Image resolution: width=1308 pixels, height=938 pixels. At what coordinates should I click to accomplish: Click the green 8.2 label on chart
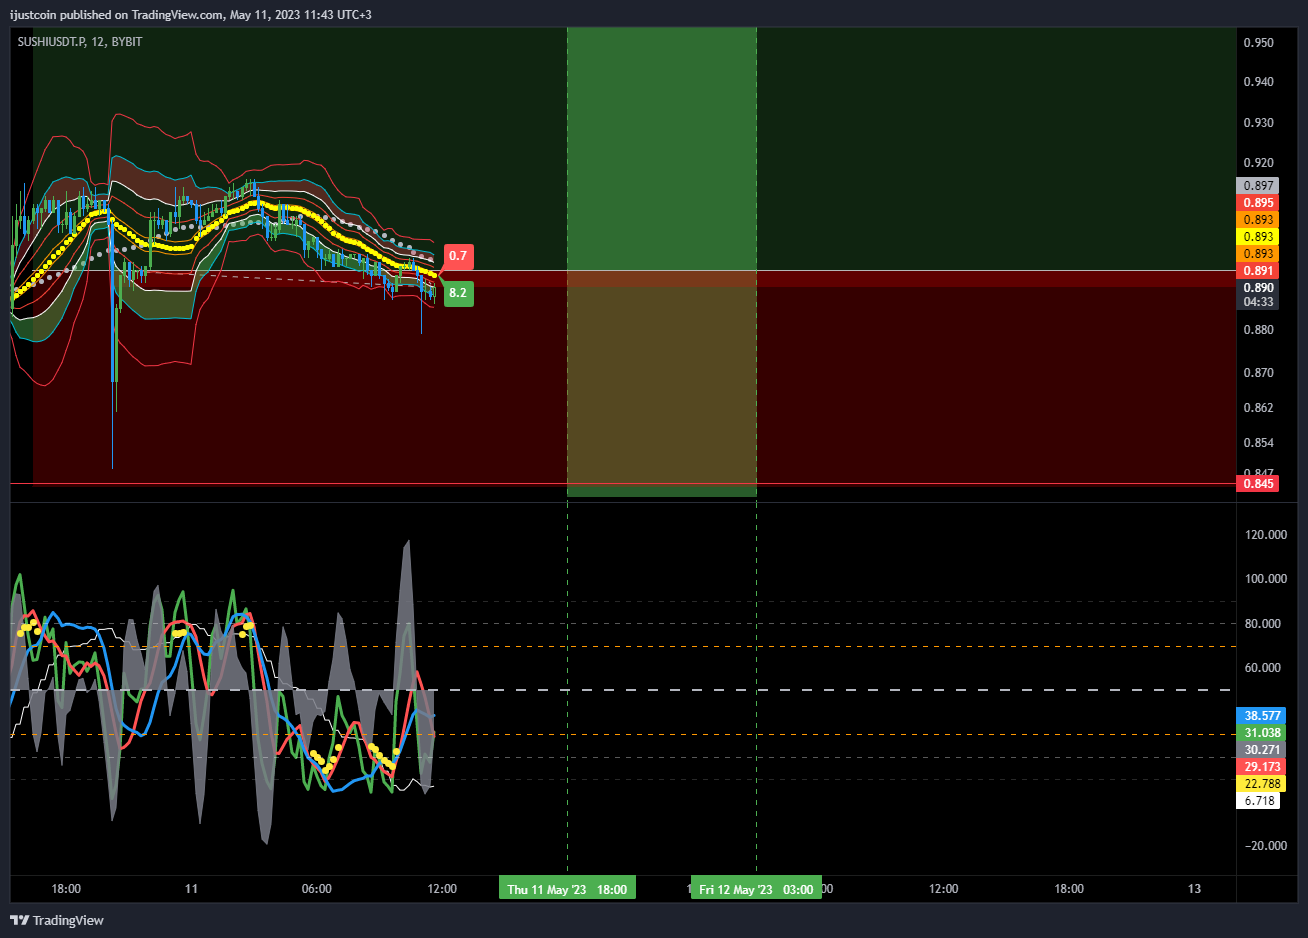pyautogui.click(x=458, y=293)
